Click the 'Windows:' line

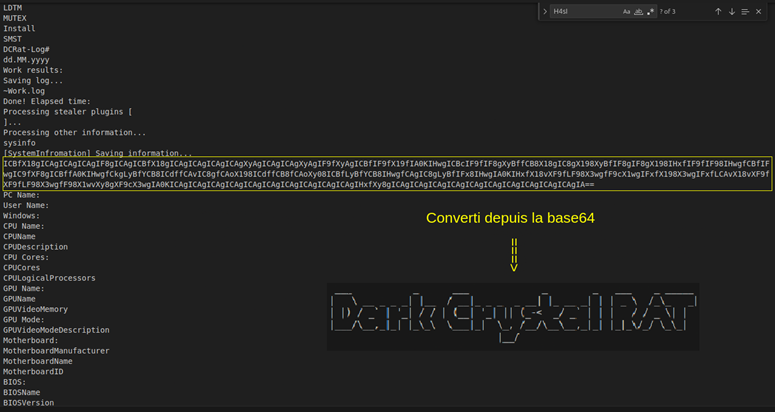click(x=21, y=215)
